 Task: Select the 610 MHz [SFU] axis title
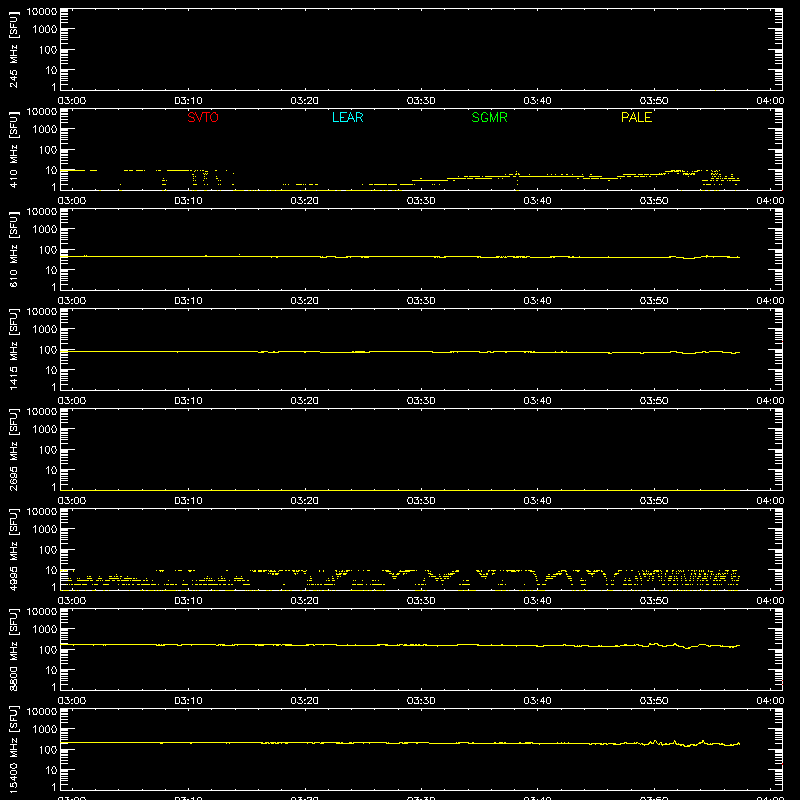13,249
